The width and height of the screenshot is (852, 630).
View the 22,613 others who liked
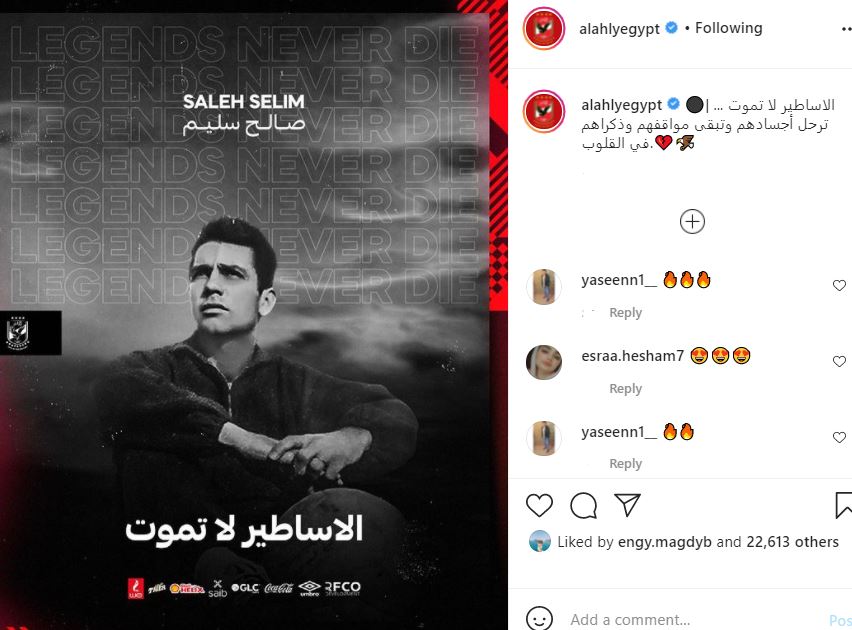[x=792, y=542]
